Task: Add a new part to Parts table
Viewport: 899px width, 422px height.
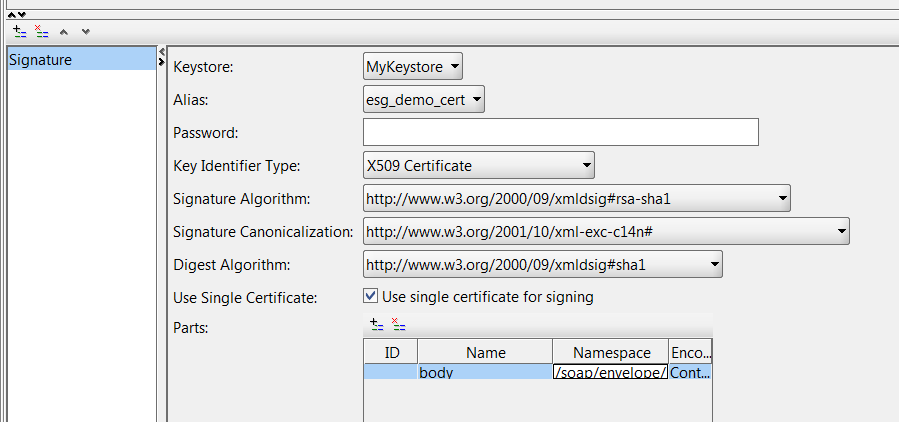Action: coord(376,324)
